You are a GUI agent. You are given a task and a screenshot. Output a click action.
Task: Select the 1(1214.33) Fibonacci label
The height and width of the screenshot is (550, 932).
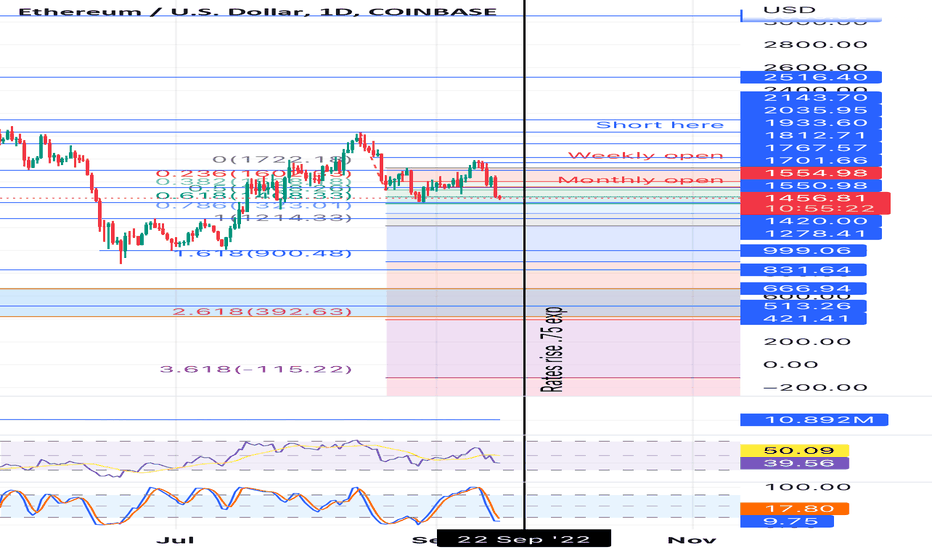pos(283,218)
